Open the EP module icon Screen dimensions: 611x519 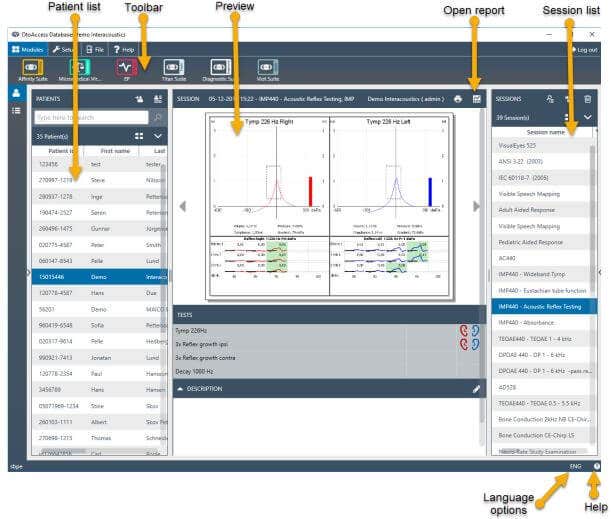pos(126,70)
